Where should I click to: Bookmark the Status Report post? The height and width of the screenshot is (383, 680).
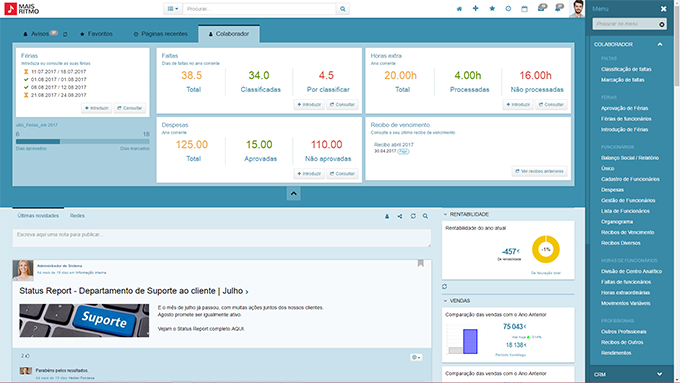pyautogui.click(x=421, y=263)
